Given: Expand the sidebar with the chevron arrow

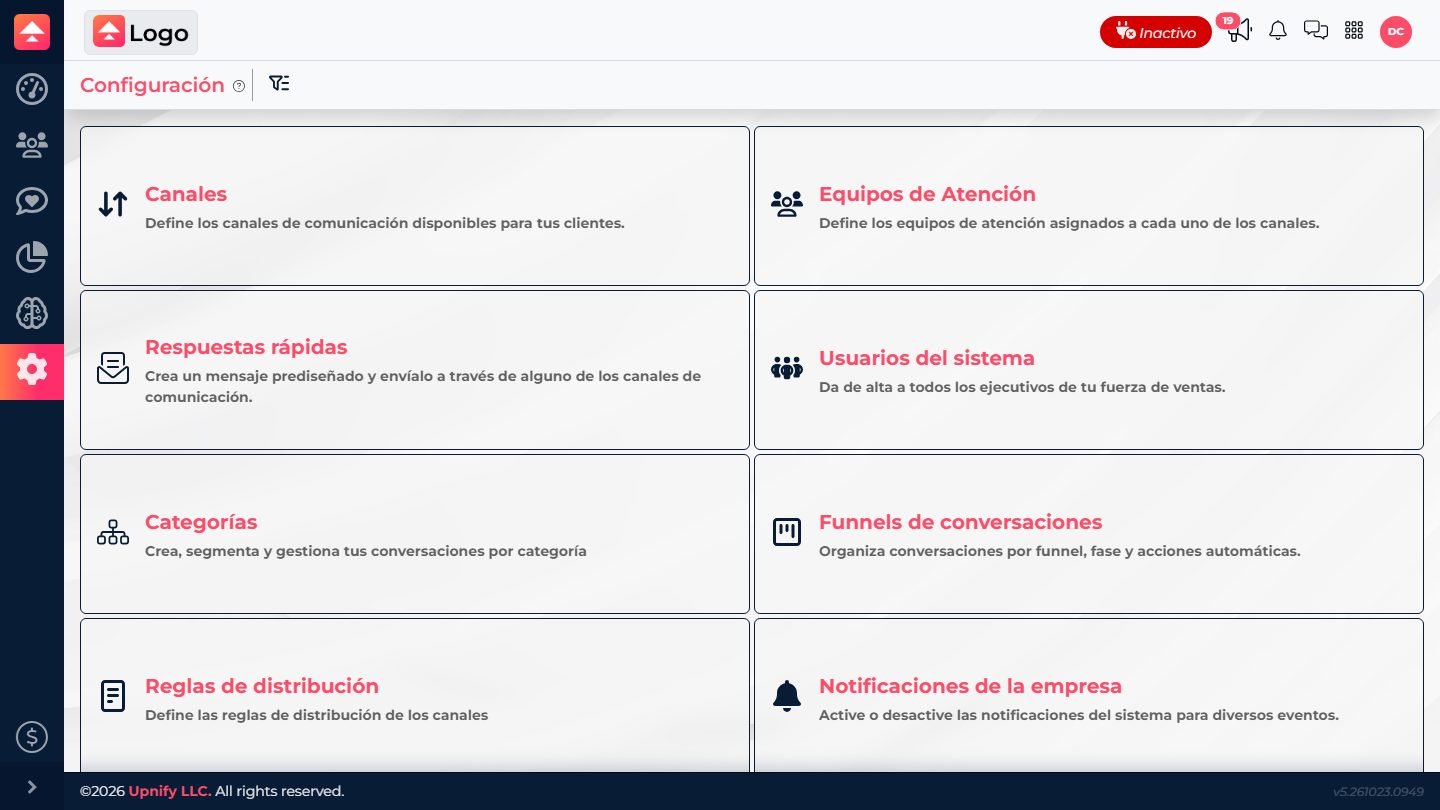Looking at the screenshot, I should coord(32,787).
